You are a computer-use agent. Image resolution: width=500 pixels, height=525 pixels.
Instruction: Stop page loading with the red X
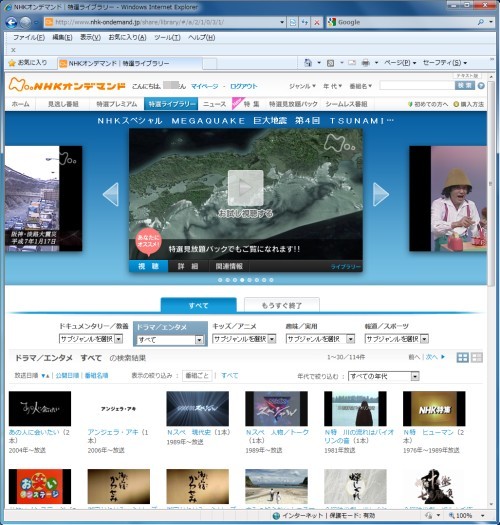pyautogui.click(x=316, y=22)
